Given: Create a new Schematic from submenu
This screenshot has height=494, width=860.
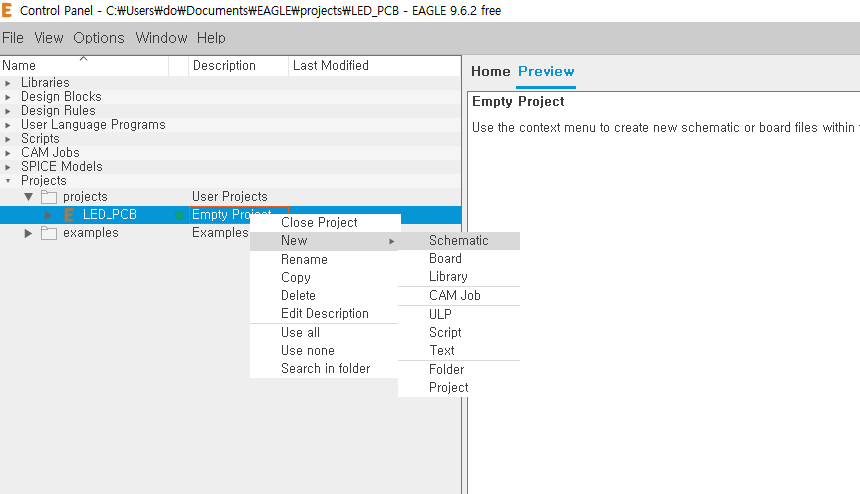Looking at the screenshot, I should tap(459, 241).
